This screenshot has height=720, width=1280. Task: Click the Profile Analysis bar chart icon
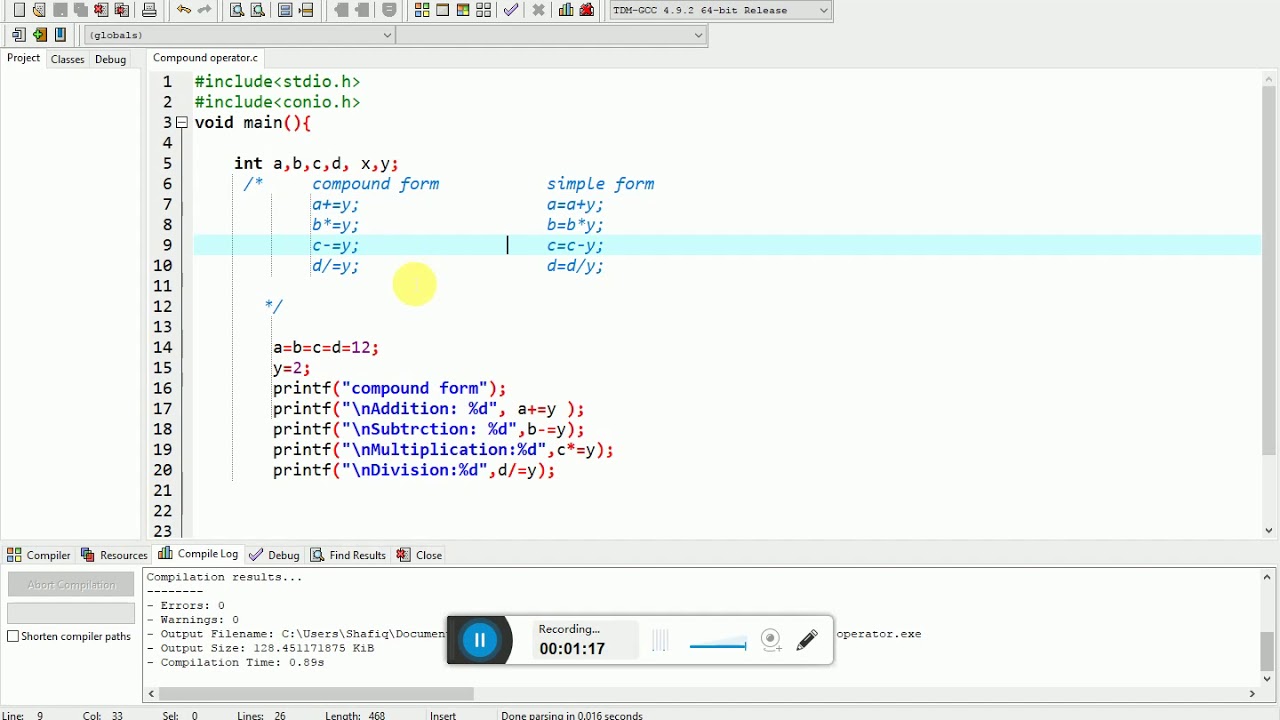[x=566, y=10]
